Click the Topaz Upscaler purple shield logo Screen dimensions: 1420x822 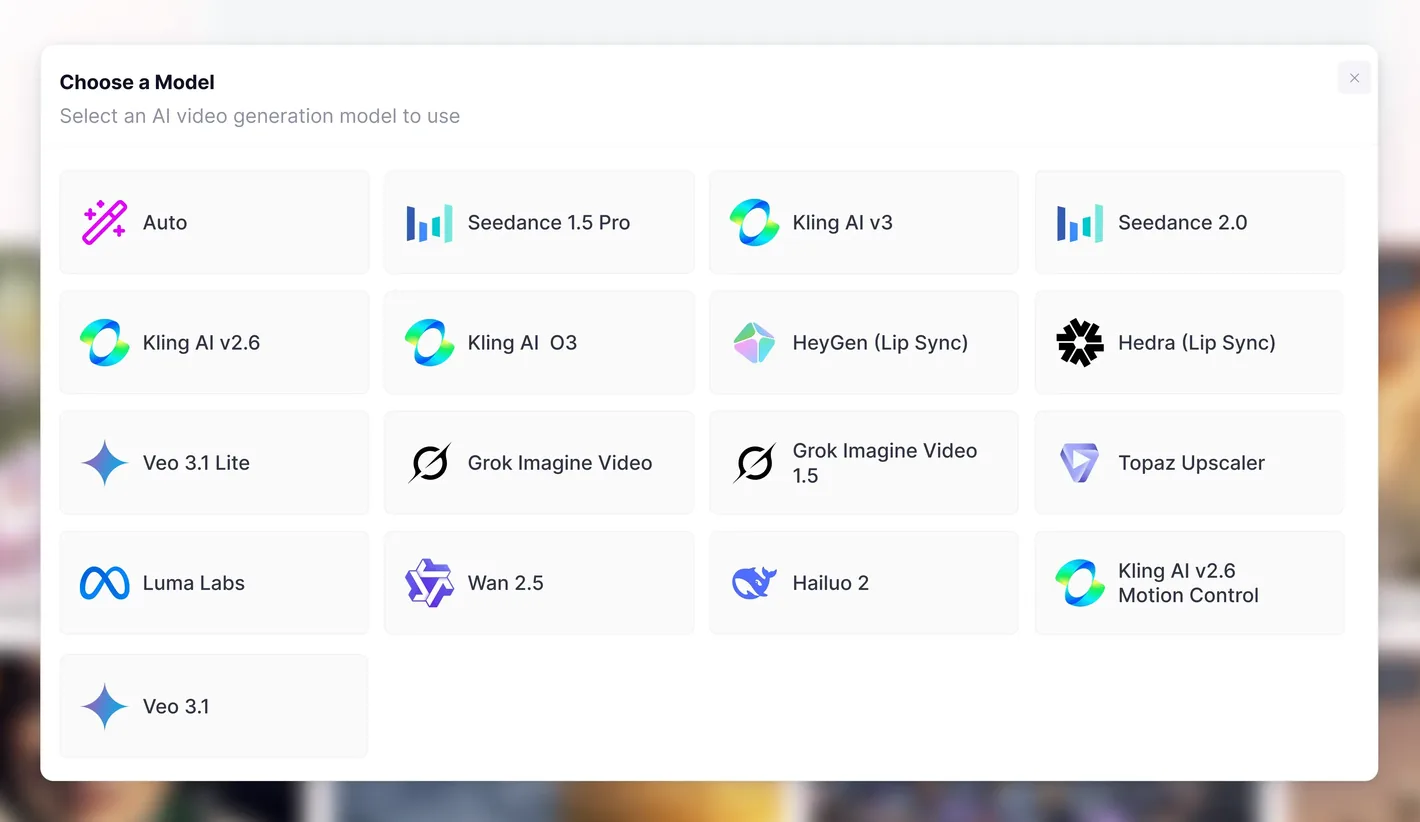tap(1080, 463)
